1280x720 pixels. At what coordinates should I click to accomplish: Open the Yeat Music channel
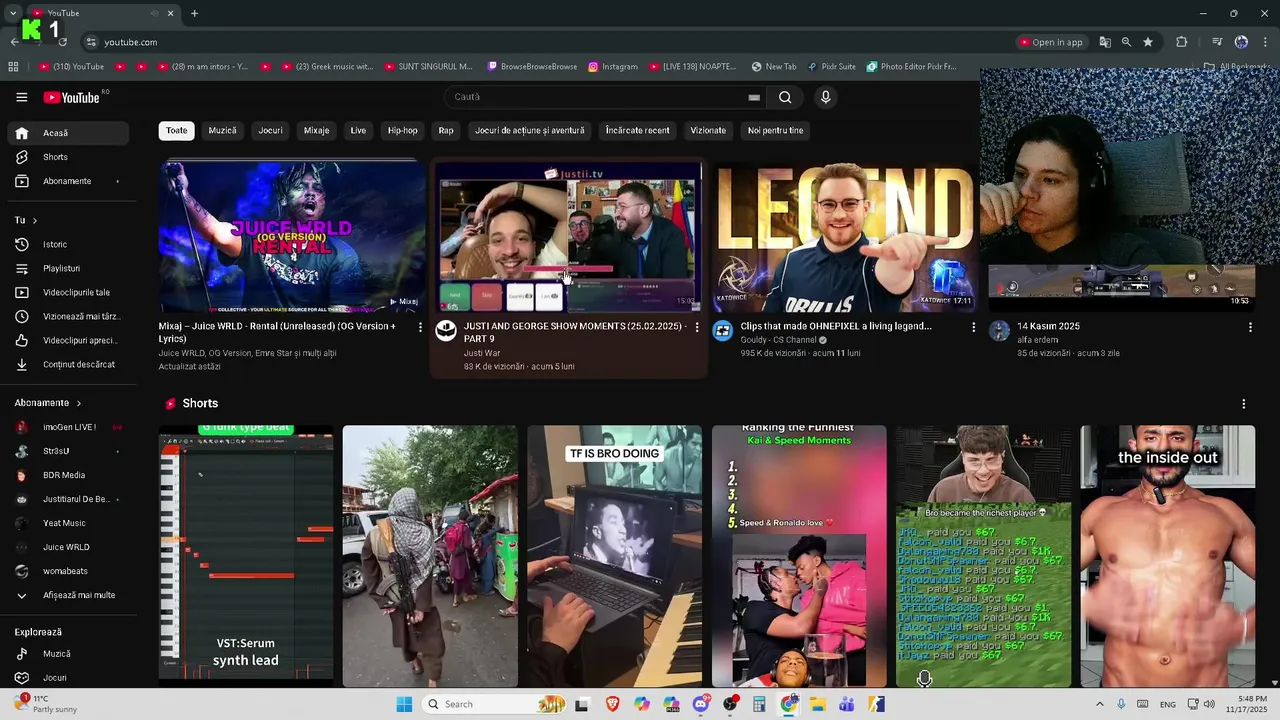(x=68, y=523)
